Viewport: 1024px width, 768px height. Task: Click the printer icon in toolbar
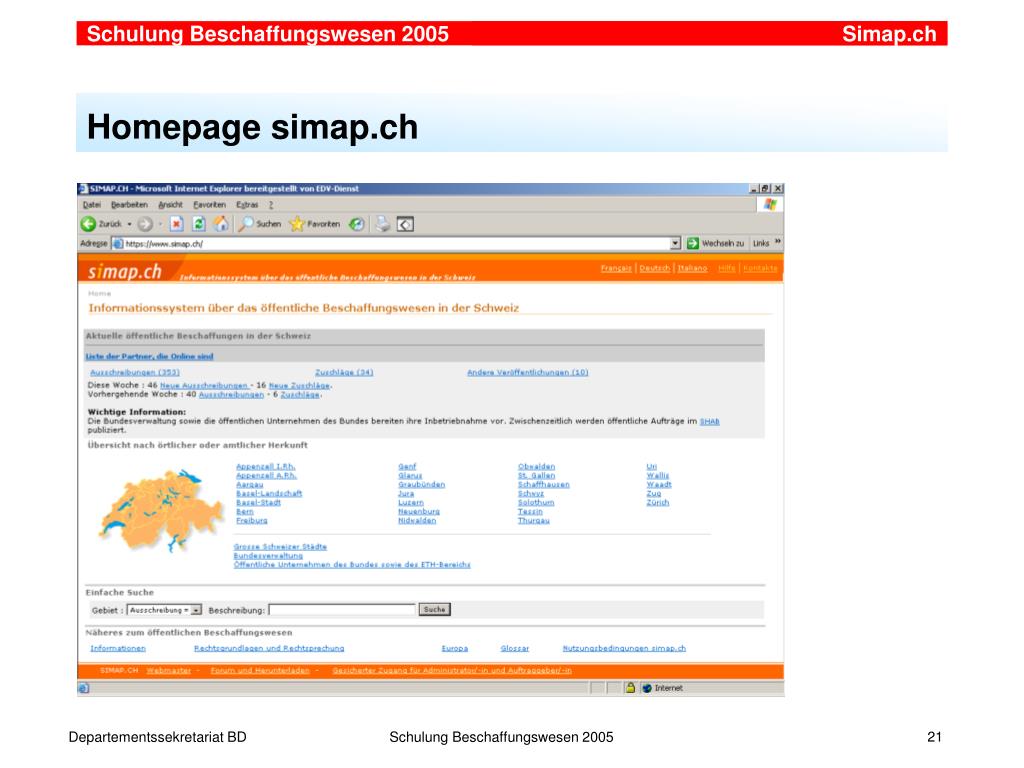[383, 224]
